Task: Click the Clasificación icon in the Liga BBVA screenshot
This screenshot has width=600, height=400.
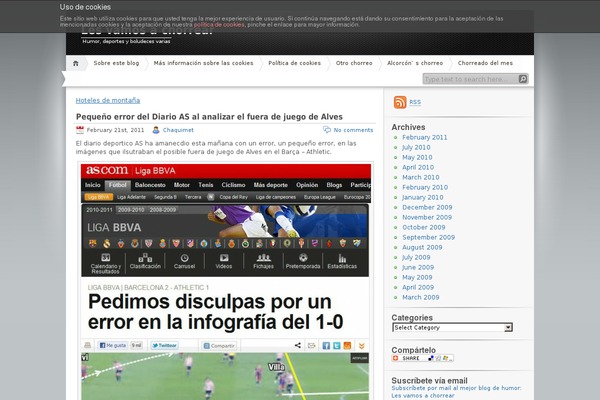Action: pos(145,258)
